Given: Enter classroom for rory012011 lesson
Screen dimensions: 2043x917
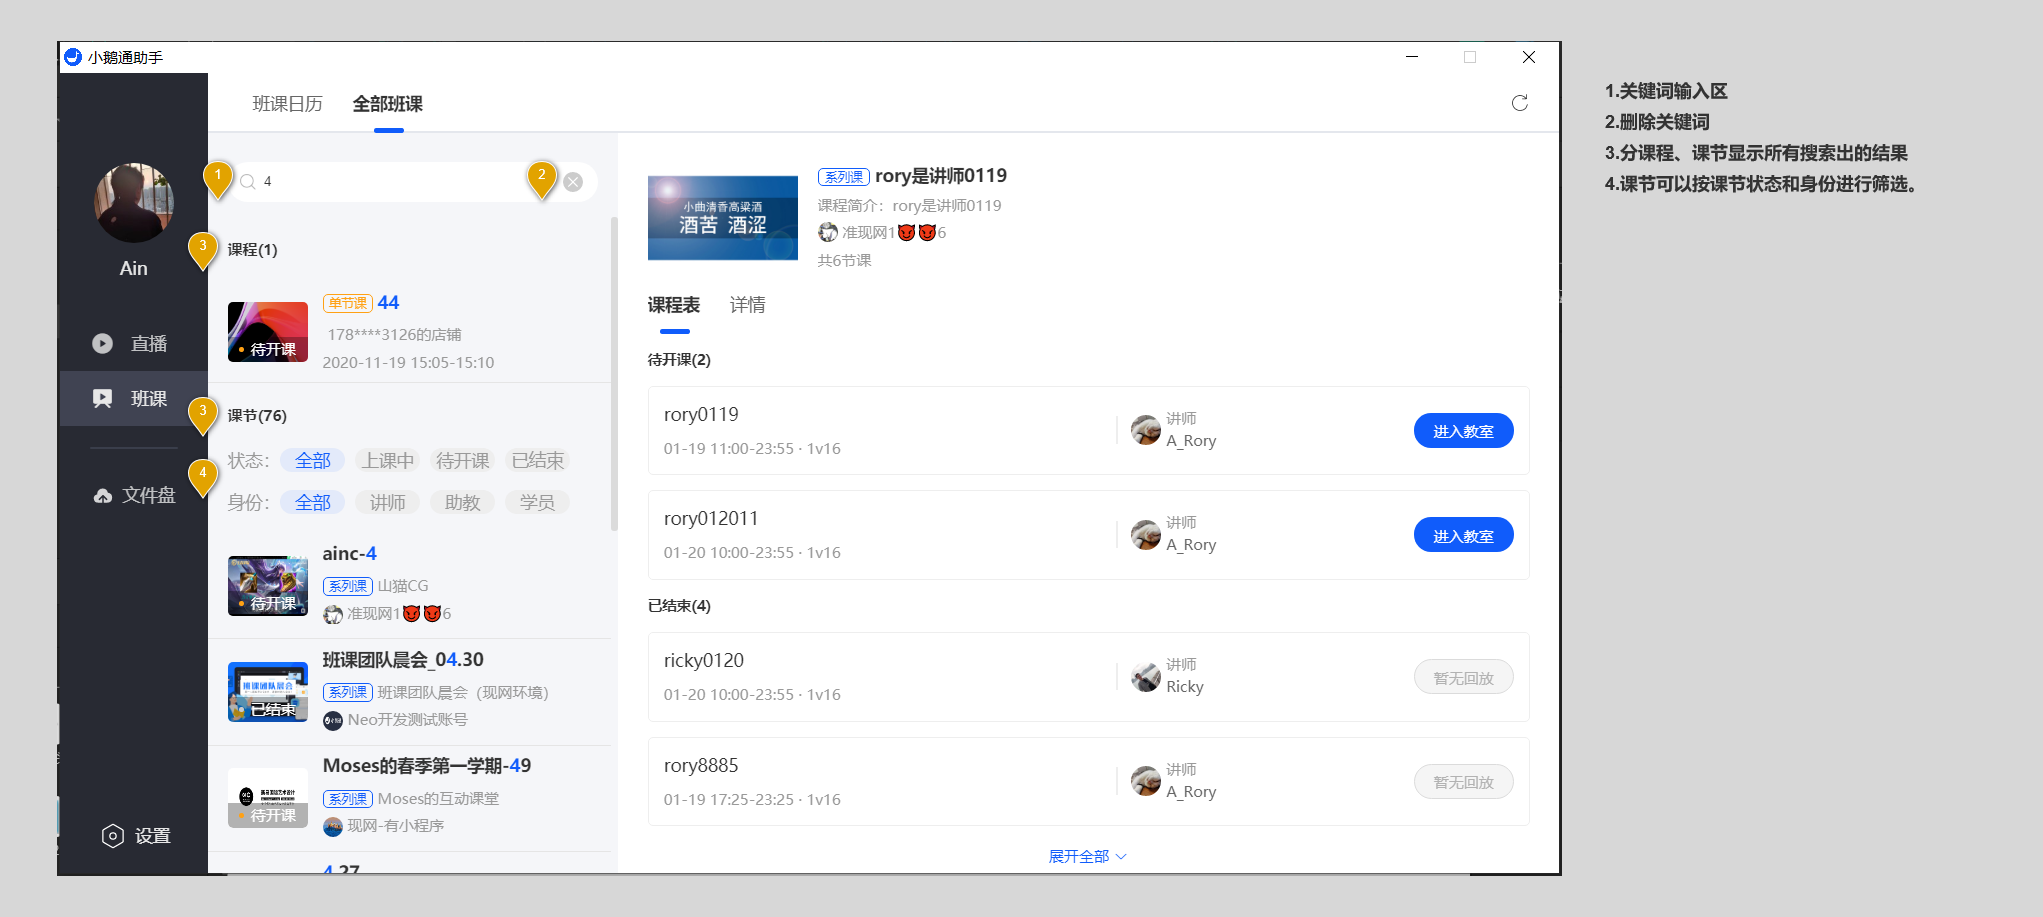Looking at the screenshot, I should click(1462, 536).
